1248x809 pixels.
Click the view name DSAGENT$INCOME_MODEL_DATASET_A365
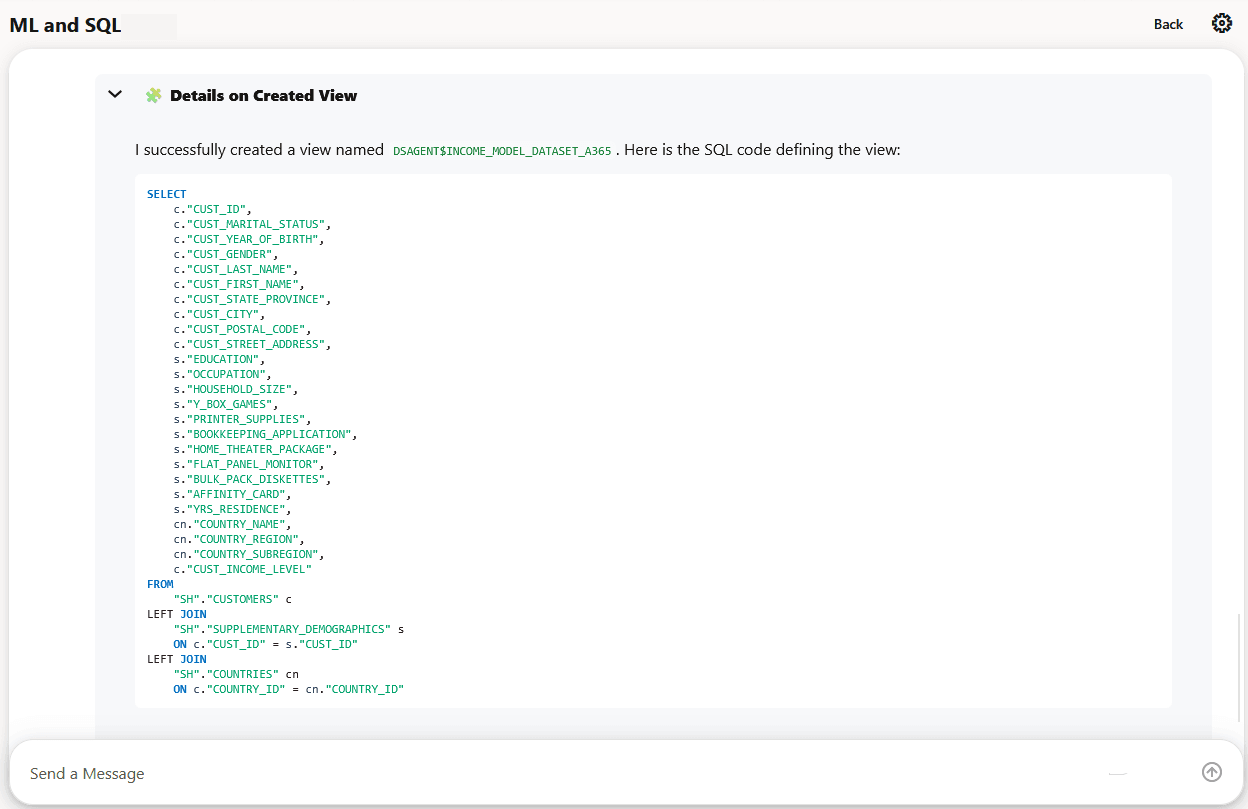(502, 151)
